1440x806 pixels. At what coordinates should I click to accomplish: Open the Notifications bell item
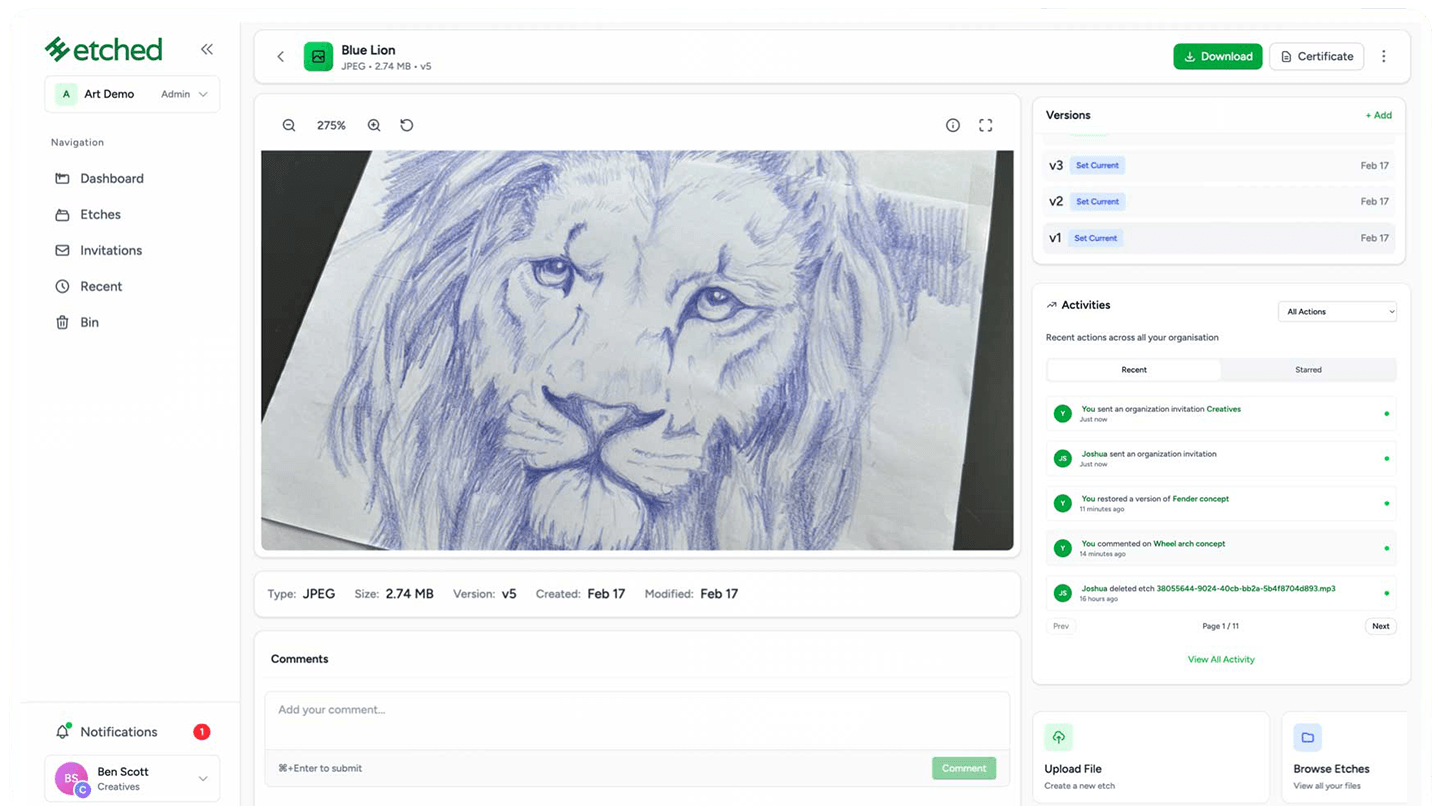118,732
